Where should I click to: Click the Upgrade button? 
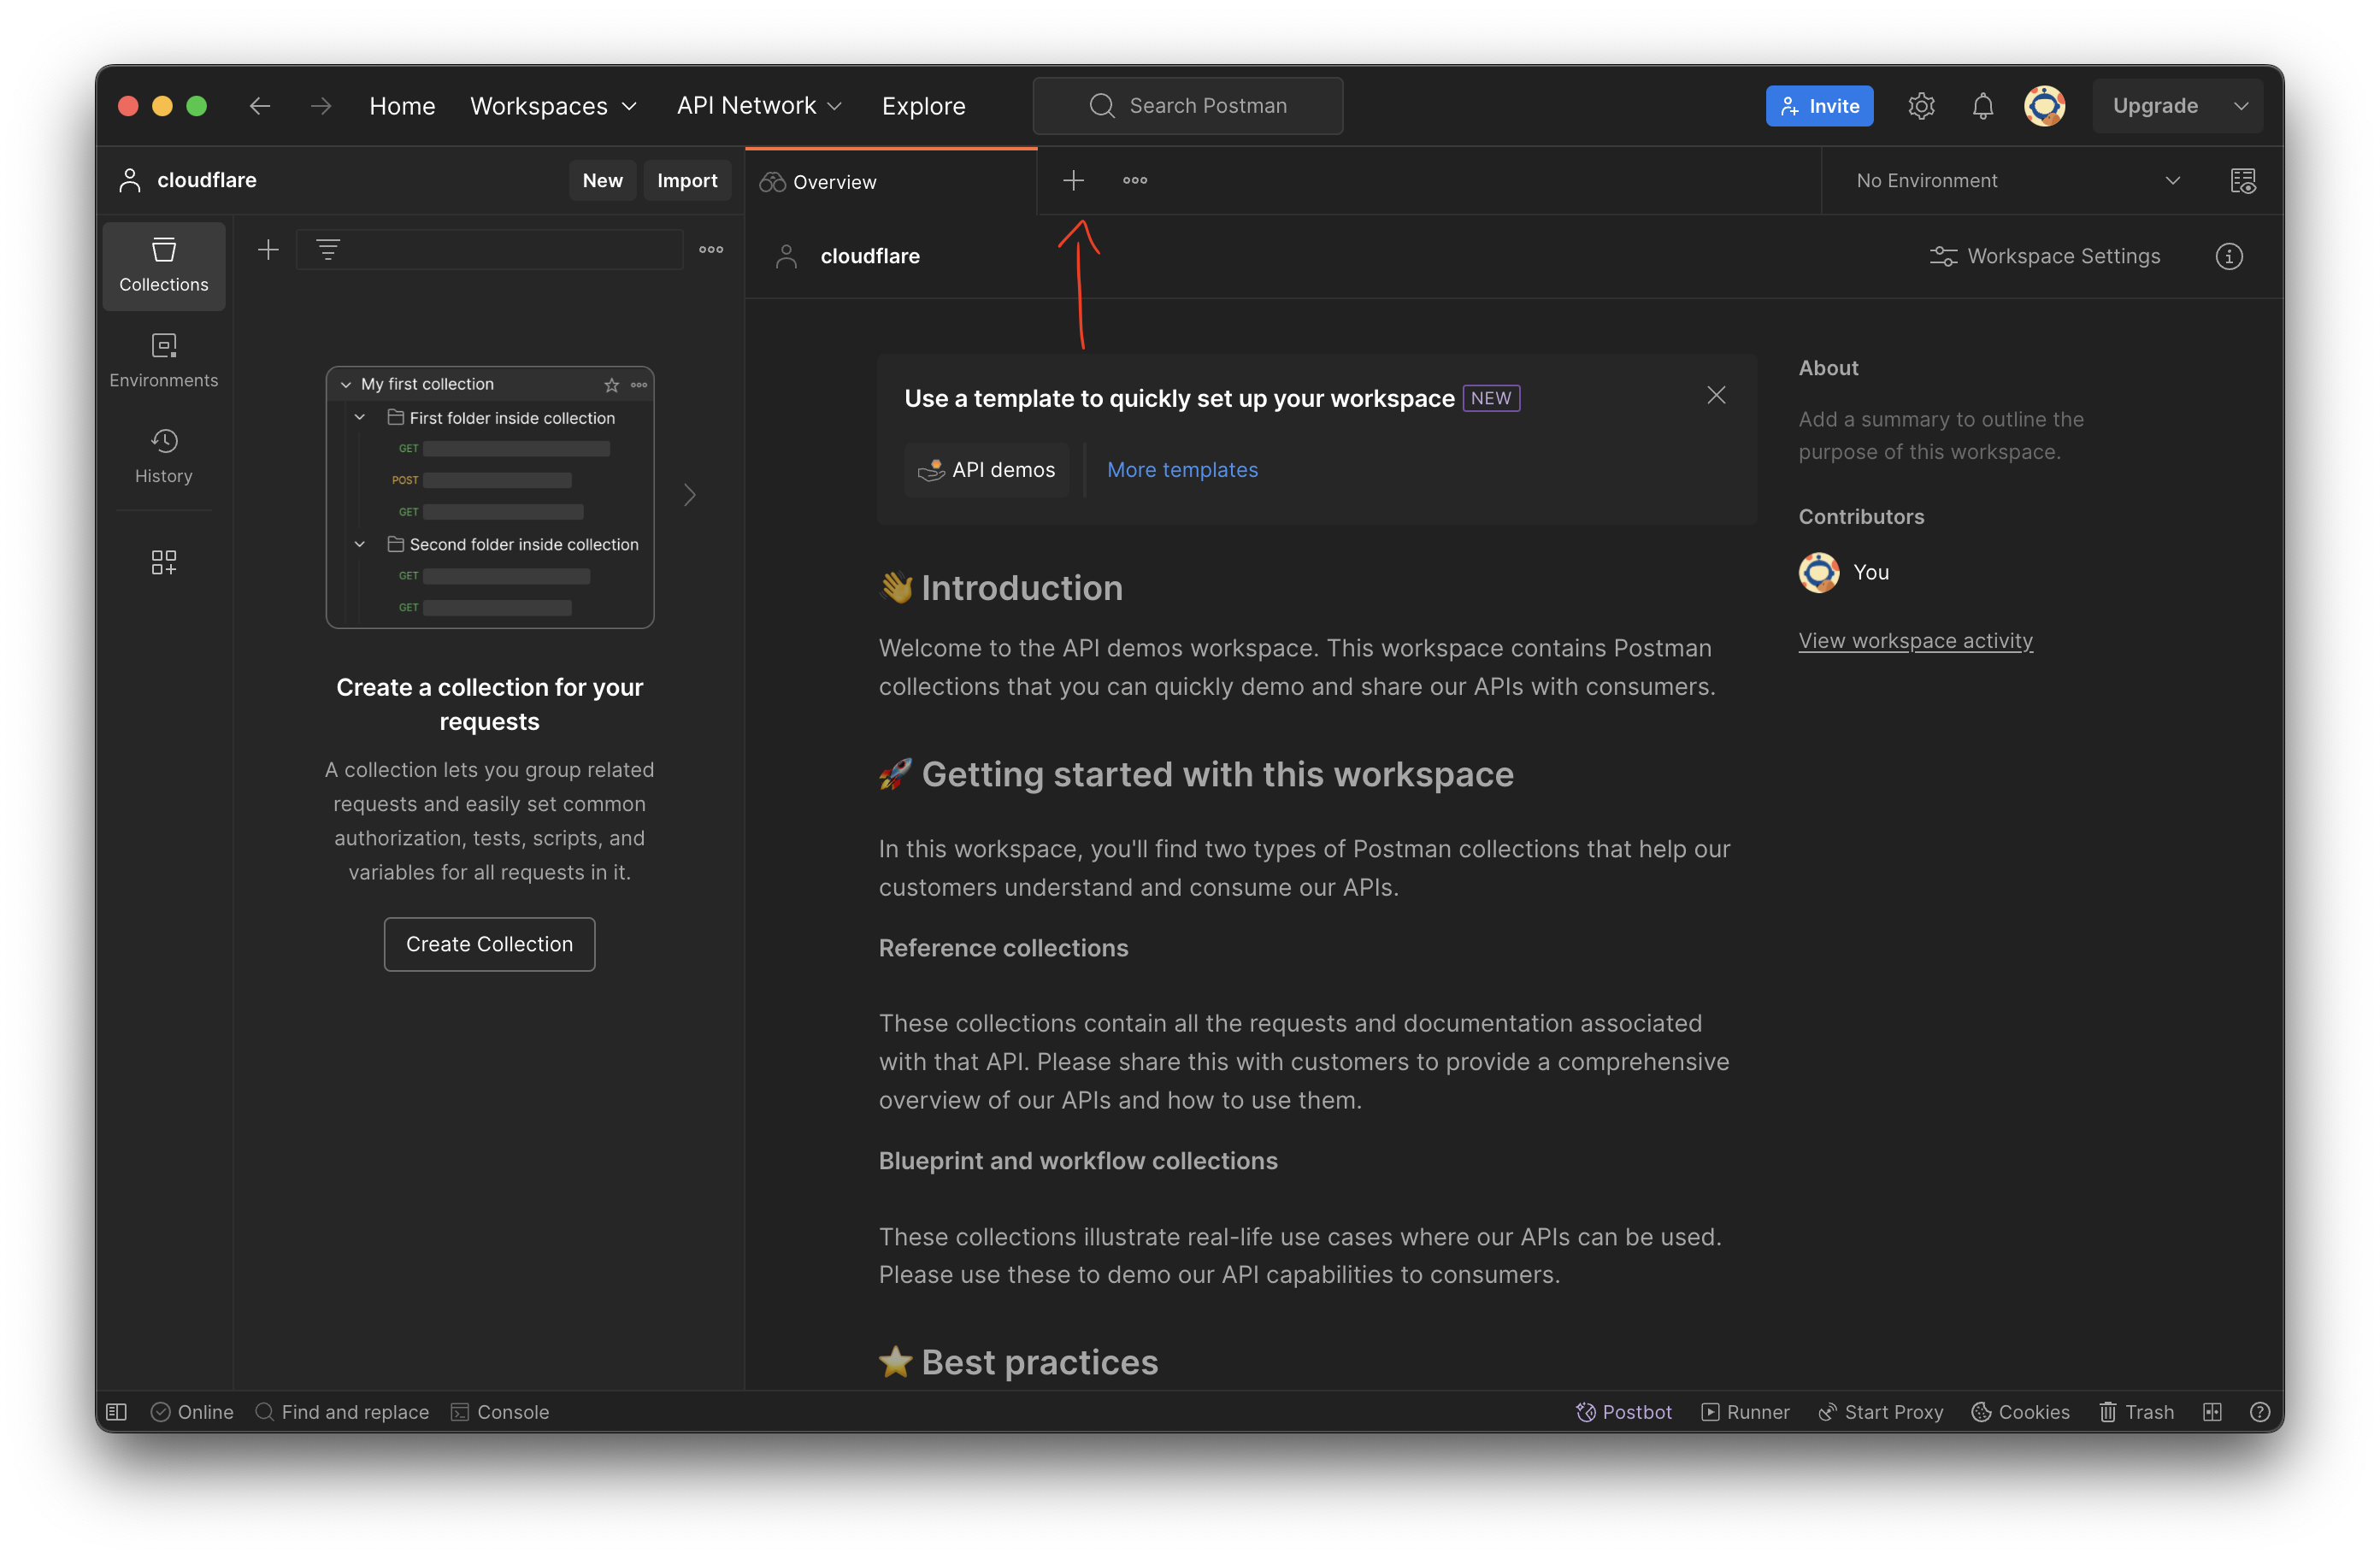(x=2155, y=106)
